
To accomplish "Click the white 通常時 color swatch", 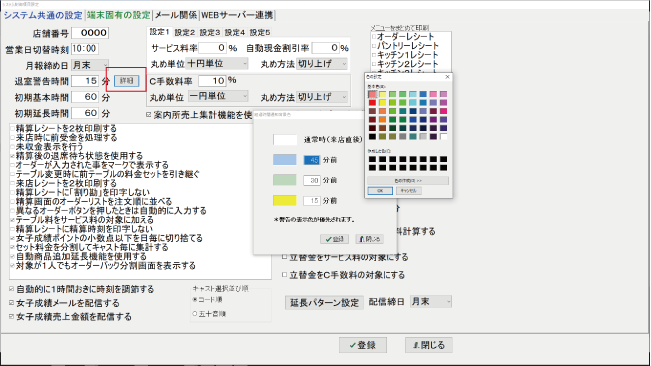I will click(285, 139).
